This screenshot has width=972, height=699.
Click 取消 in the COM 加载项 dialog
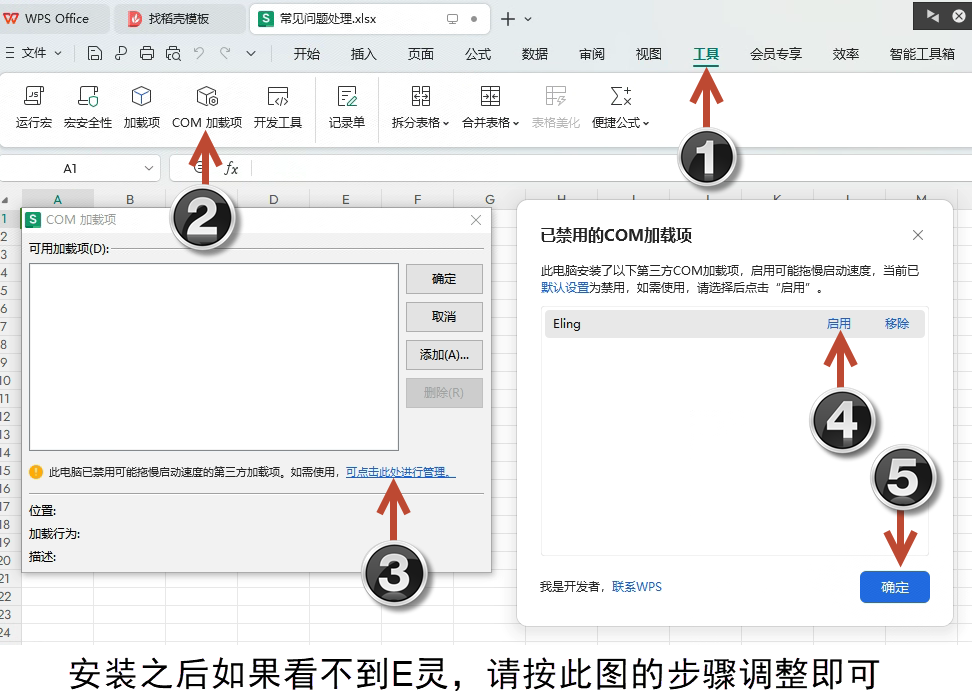tap(444, 317)
